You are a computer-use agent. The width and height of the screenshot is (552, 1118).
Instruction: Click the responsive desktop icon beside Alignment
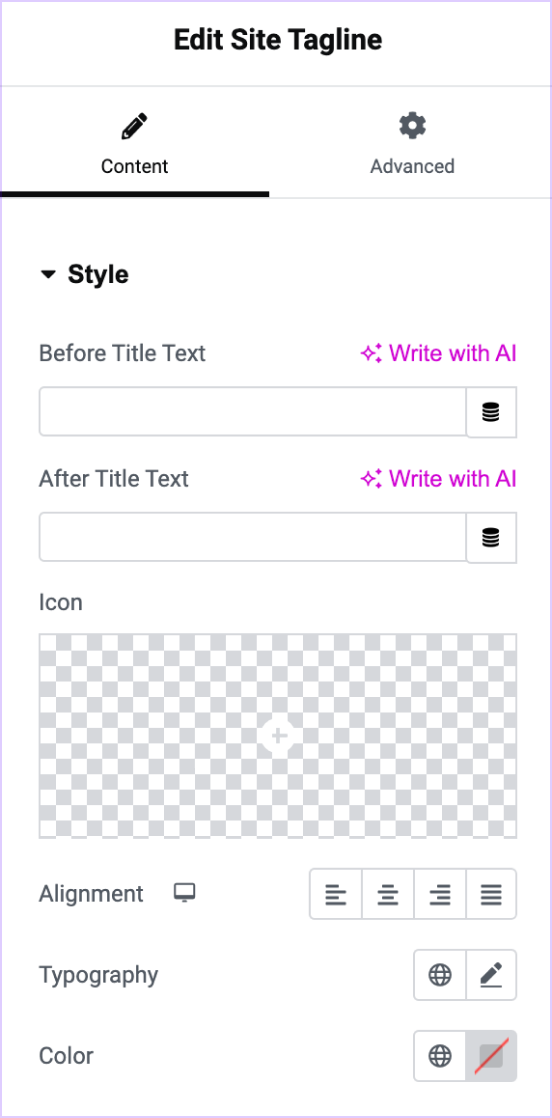[185, 893]
